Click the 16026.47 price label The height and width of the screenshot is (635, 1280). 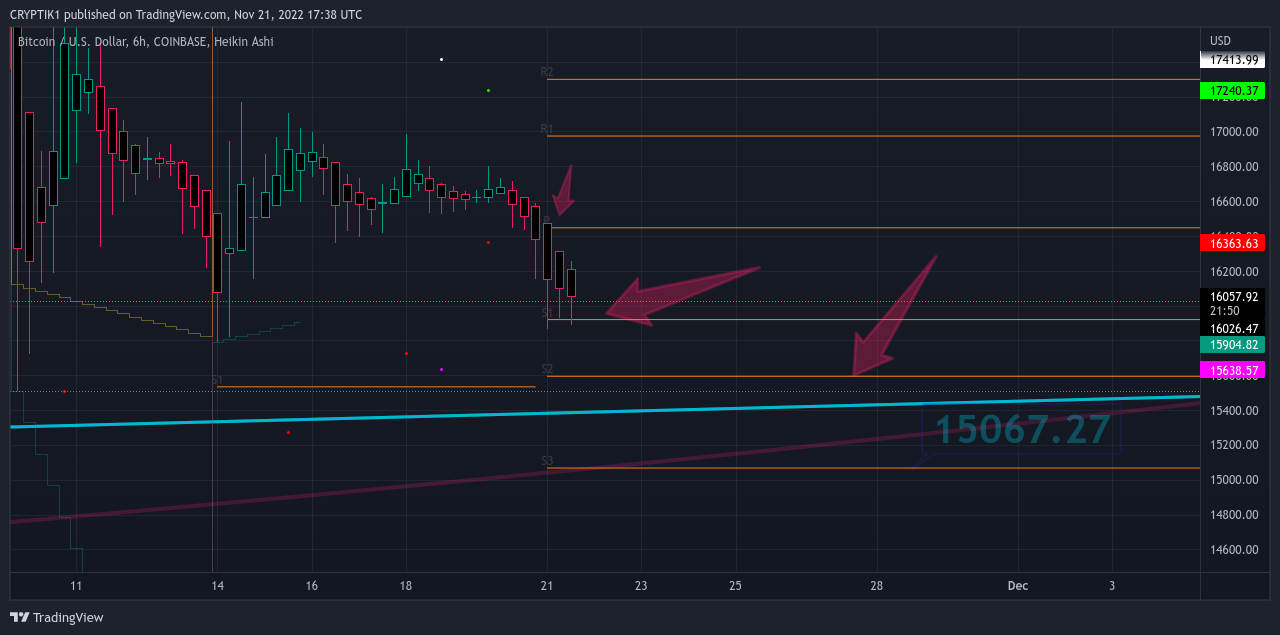click(x=1233, y=328)
